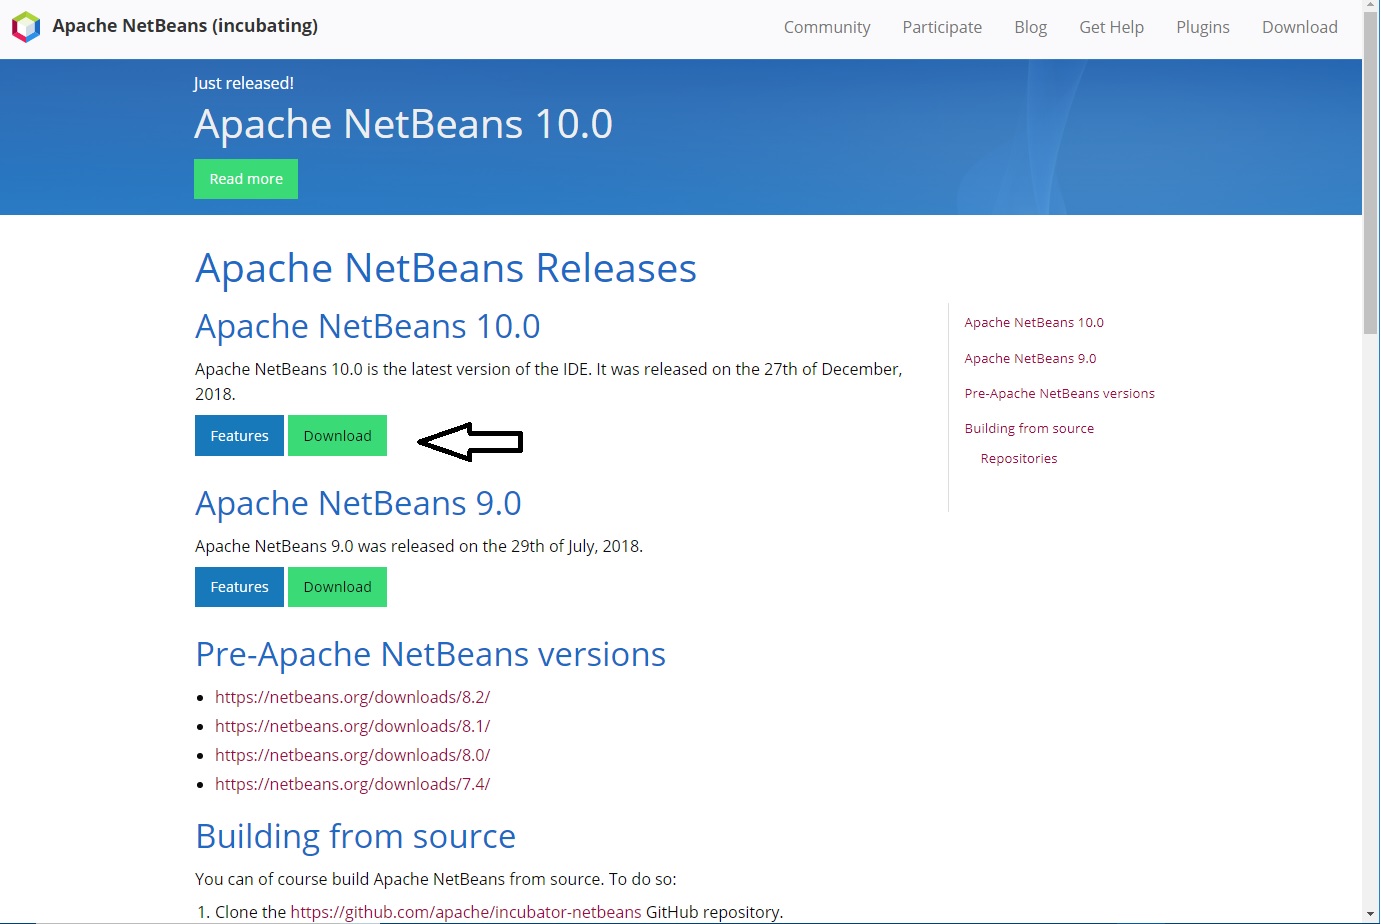This screenshot has width=1381, height=924.
Task: Click the scrollbar down arrow
Action: [1371, 915]
